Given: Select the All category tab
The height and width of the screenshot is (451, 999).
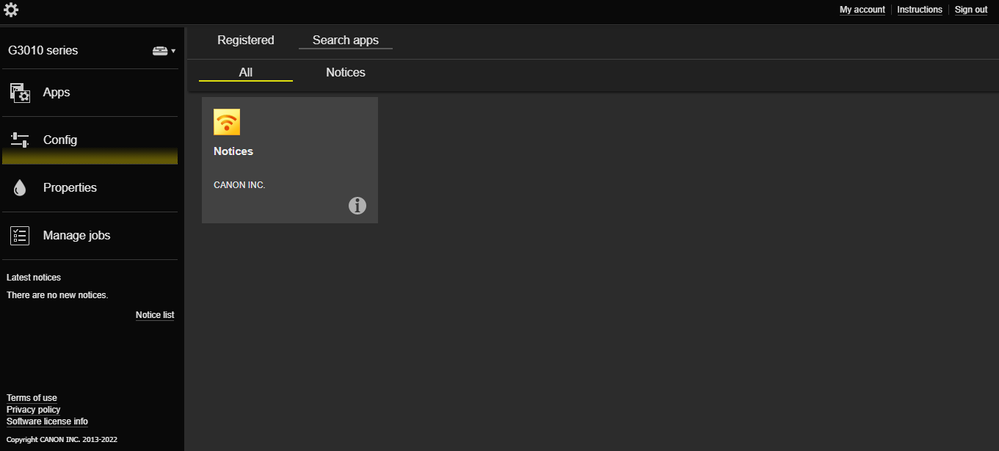Looking at the screenshot, I should [246, 73].
